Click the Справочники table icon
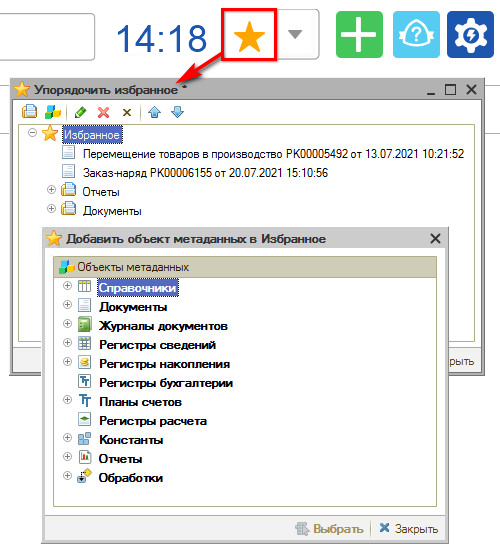Screen dimensions: 500x547 click(84, 286)
